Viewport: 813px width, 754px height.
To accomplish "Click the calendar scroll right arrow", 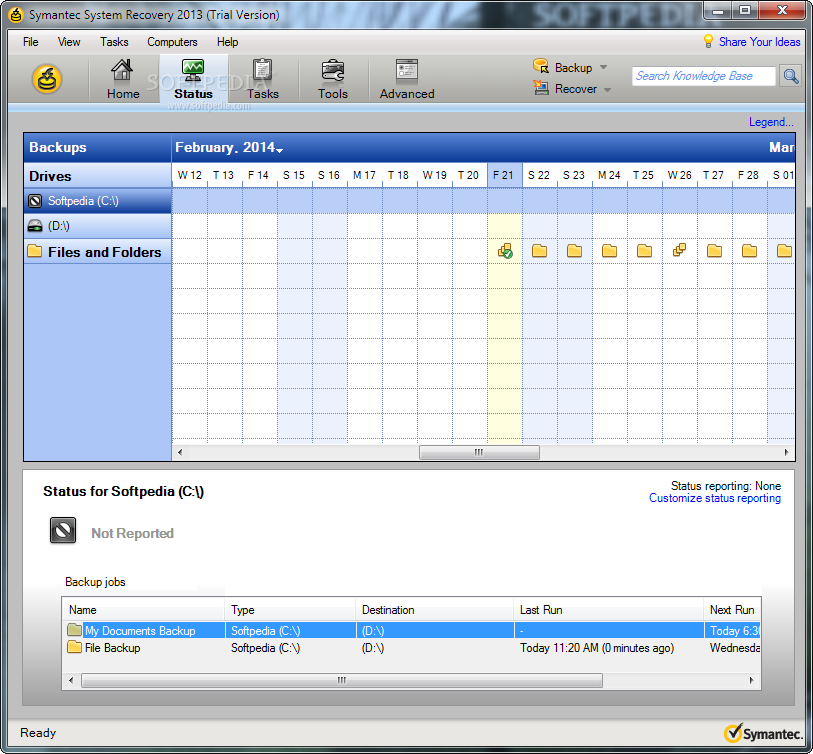I will point(787,452).
